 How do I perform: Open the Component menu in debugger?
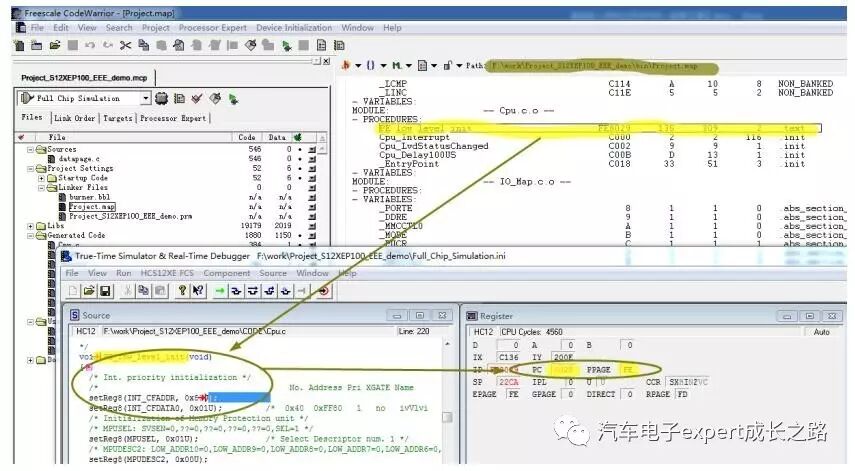[227, 273]
